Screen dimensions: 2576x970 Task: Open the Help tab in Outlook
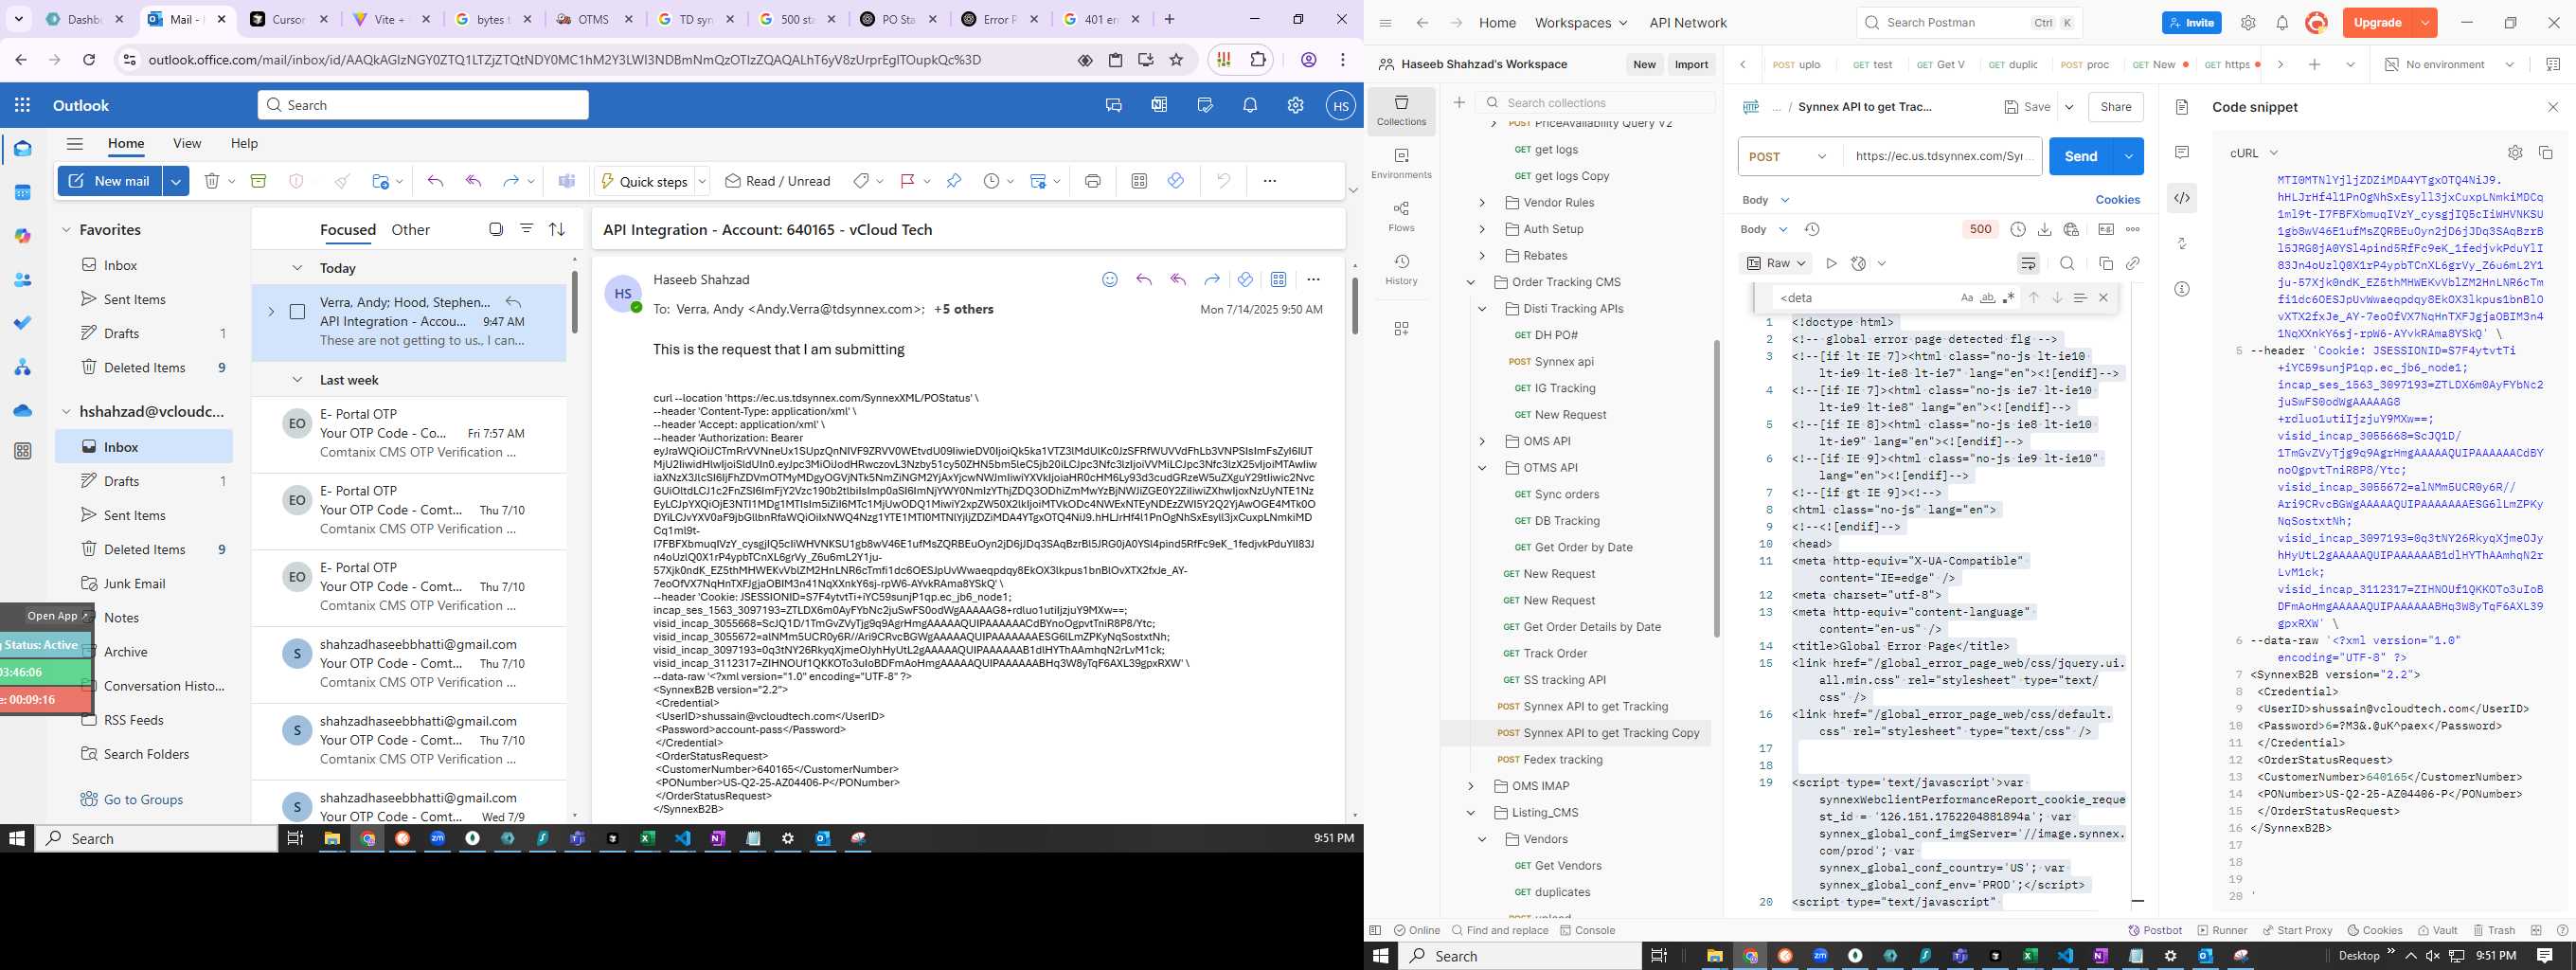click(x=244, y=143)
